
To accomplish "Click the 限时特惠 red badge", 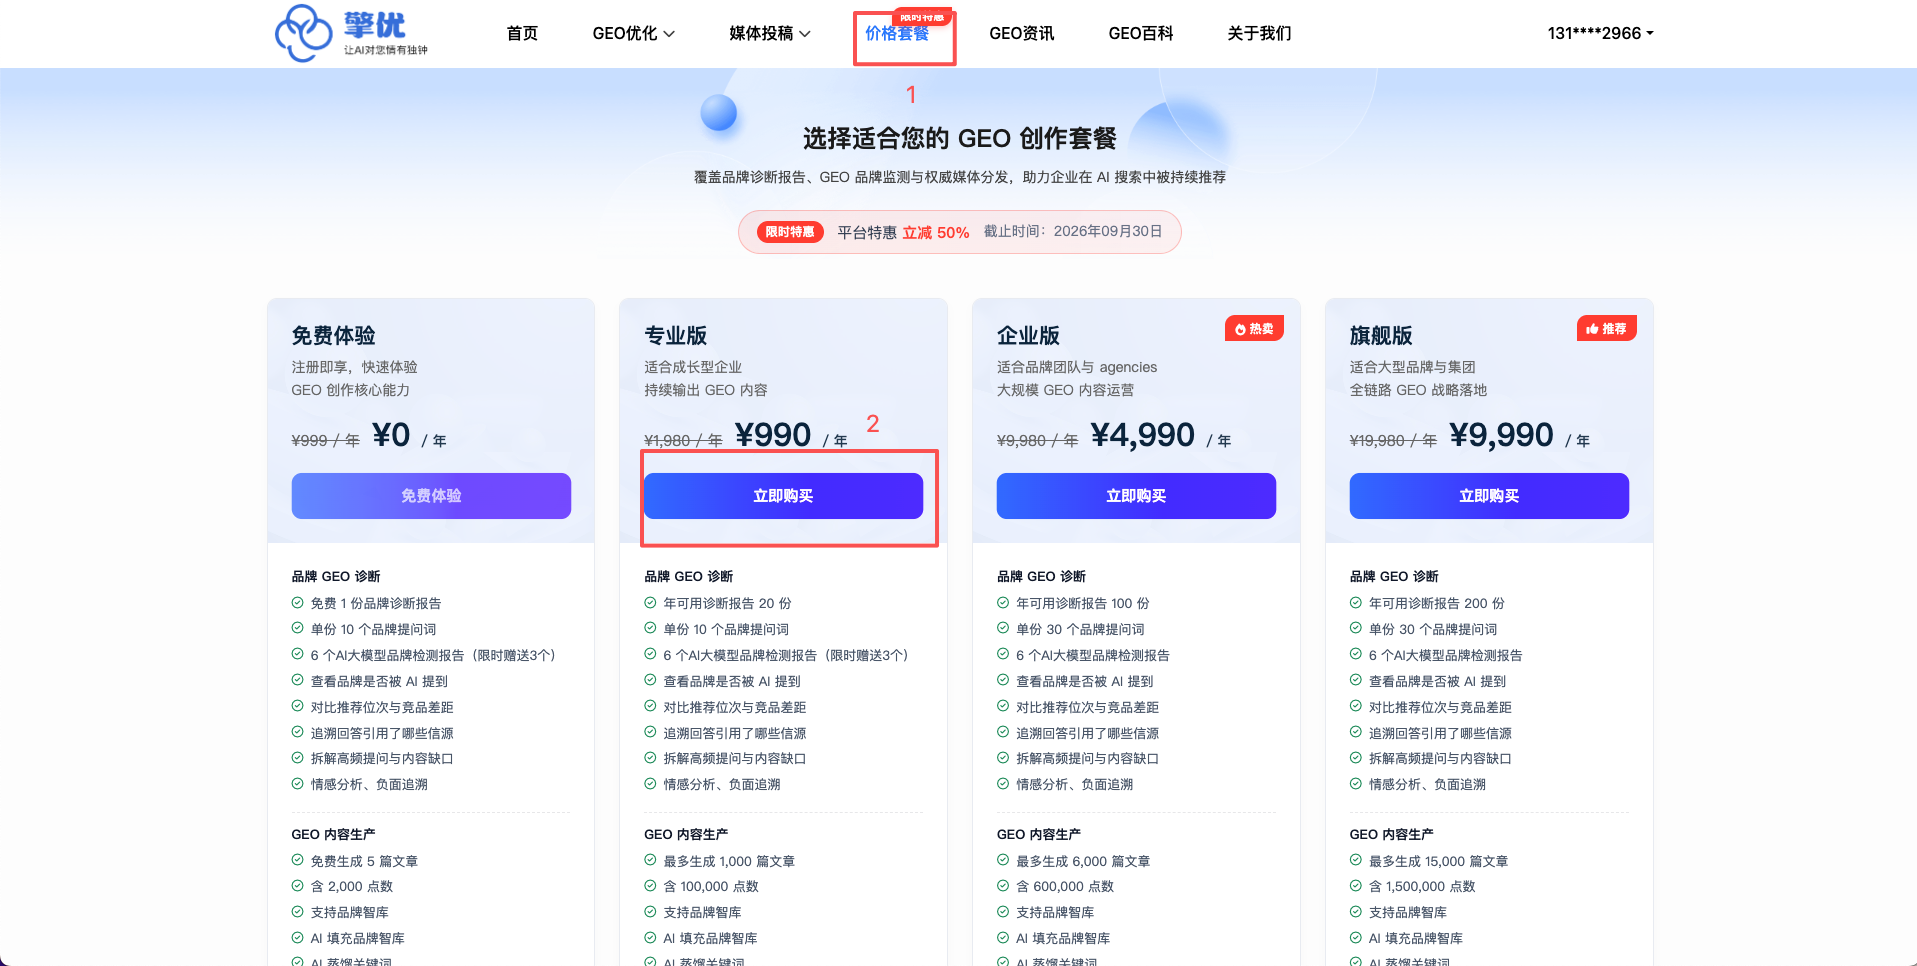I will click(x=790, y=232).
